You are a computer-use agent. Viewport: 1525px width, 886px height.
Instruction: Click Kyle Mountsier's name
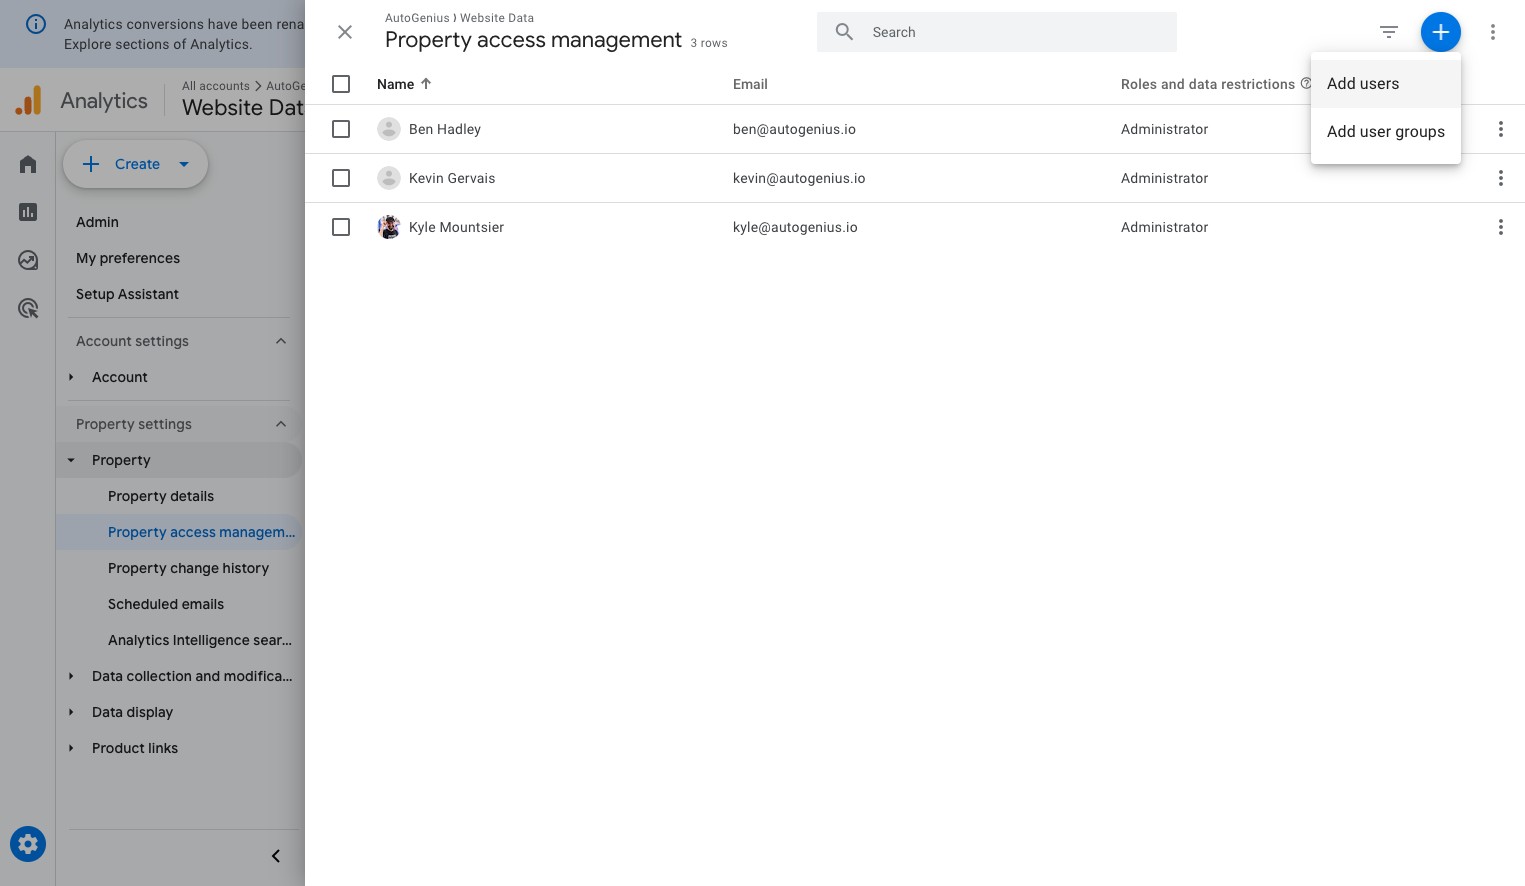coord(456,227)
